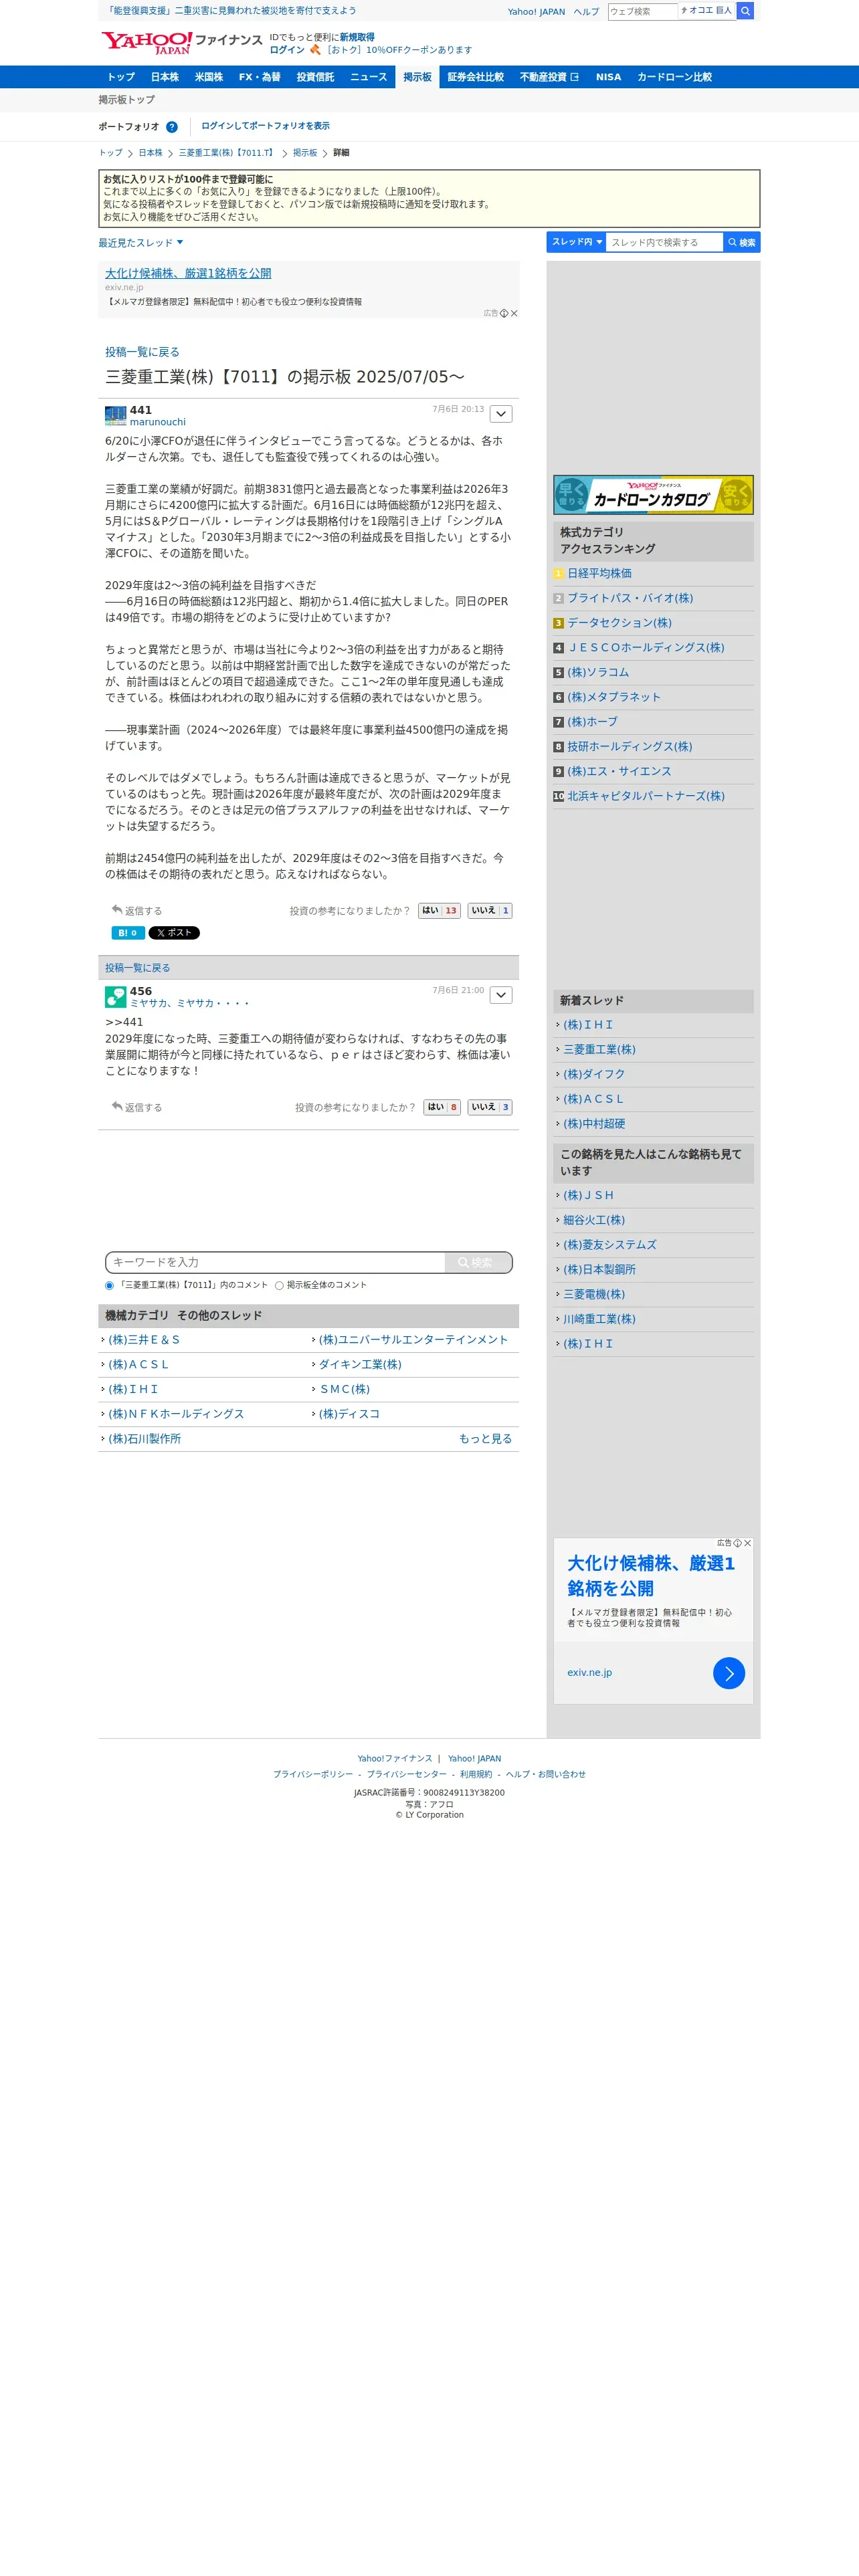Open ranking item 日経平均株価
This screenshot has height=2576, width=859.
click(x=599, y=574)
